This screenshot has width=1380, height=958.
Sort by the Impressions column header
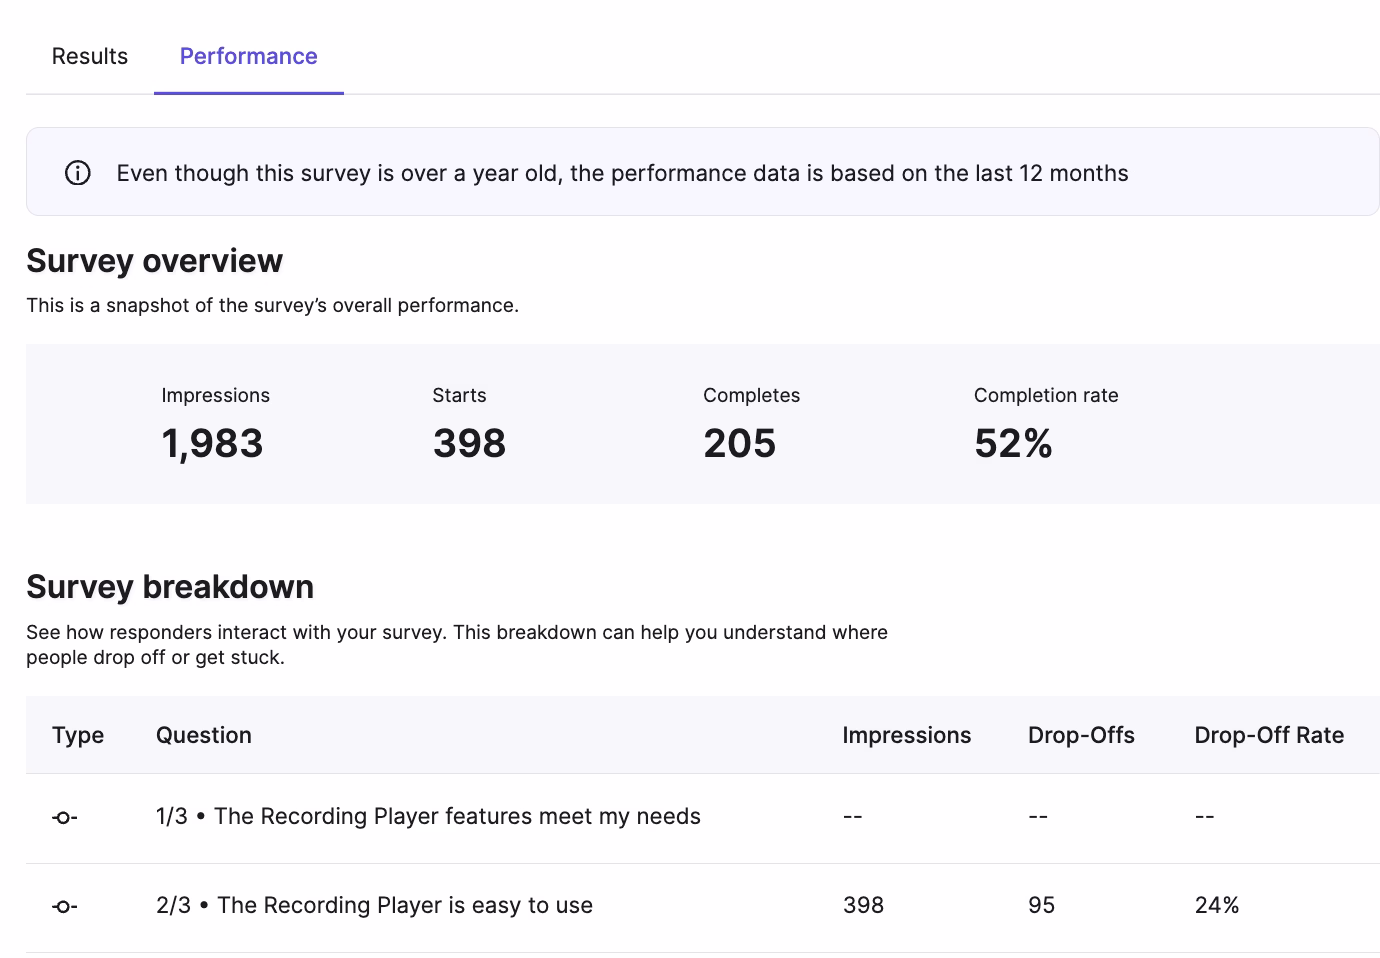(906, 735)
